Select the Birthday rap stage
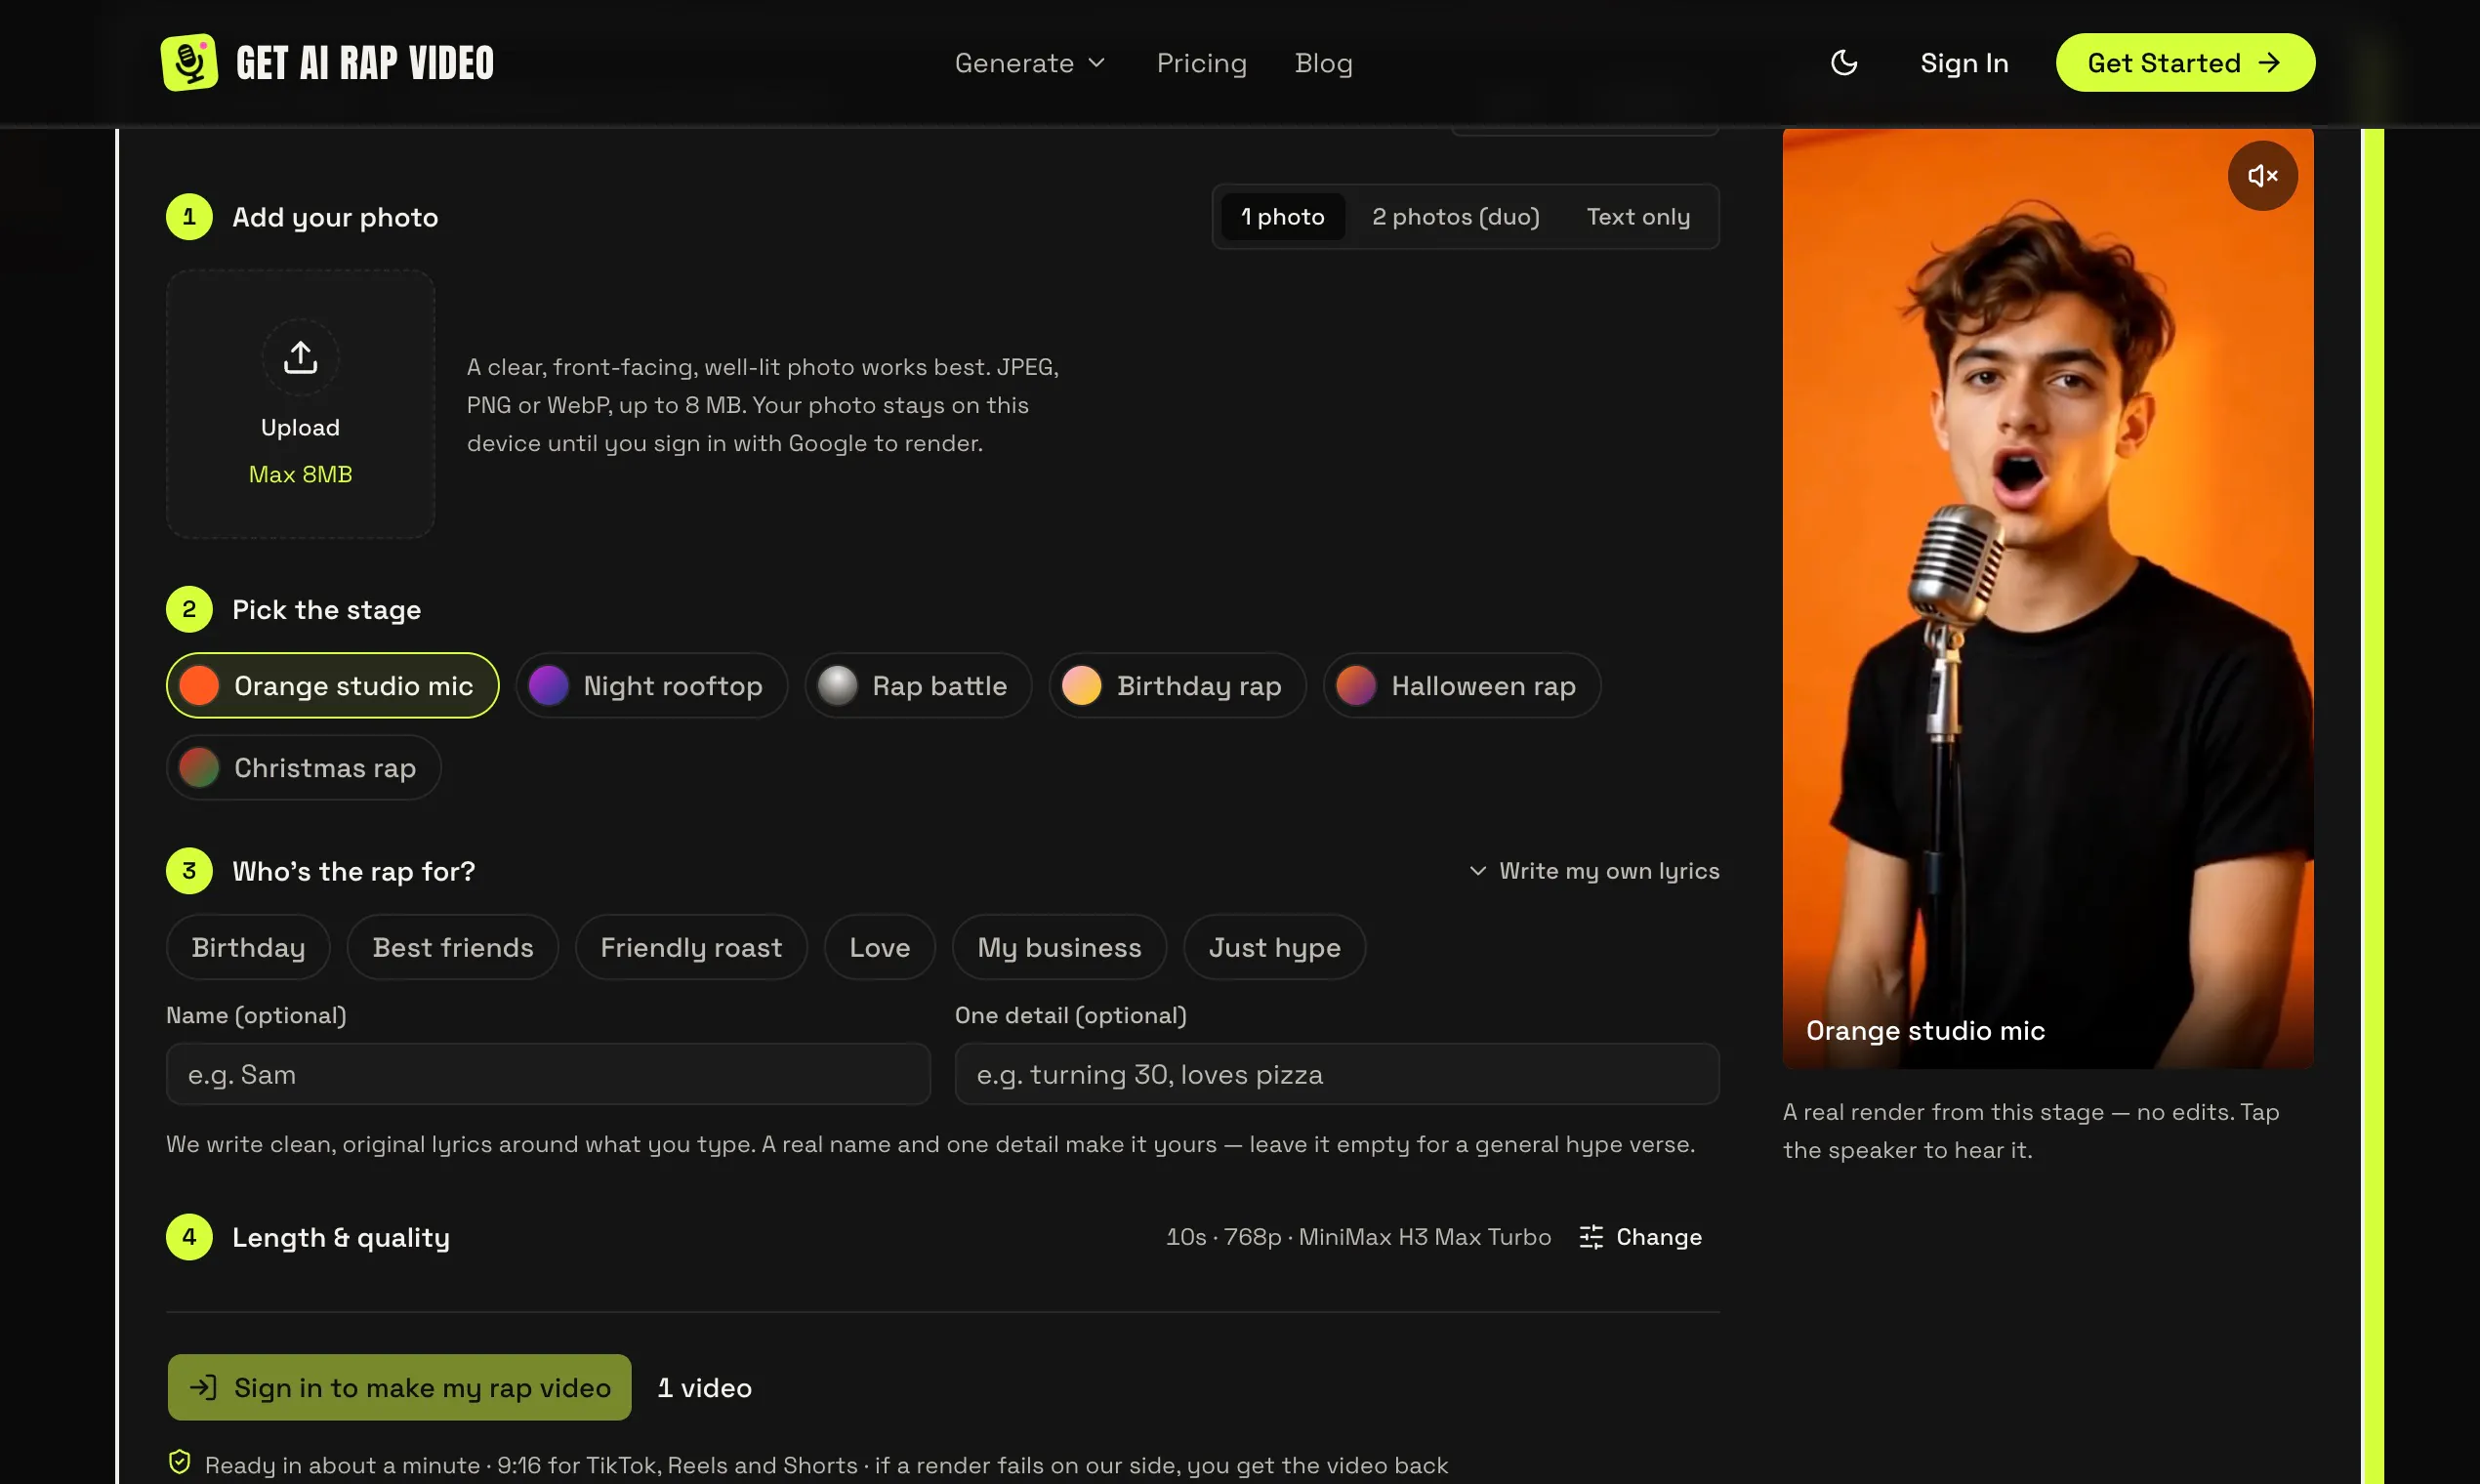The width and height of the screenshot is (2480, 1484). 1177,686
